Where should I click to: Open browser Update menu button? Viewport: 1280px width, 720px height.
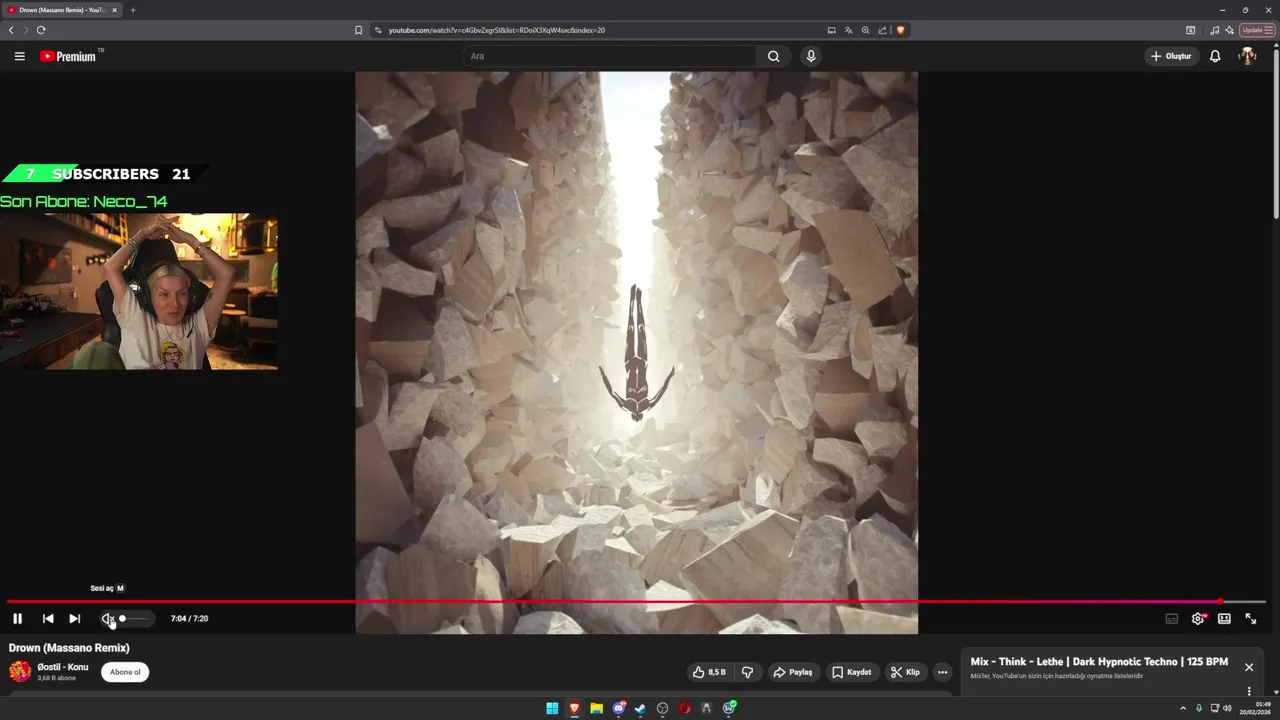(x=1257, y=30)
